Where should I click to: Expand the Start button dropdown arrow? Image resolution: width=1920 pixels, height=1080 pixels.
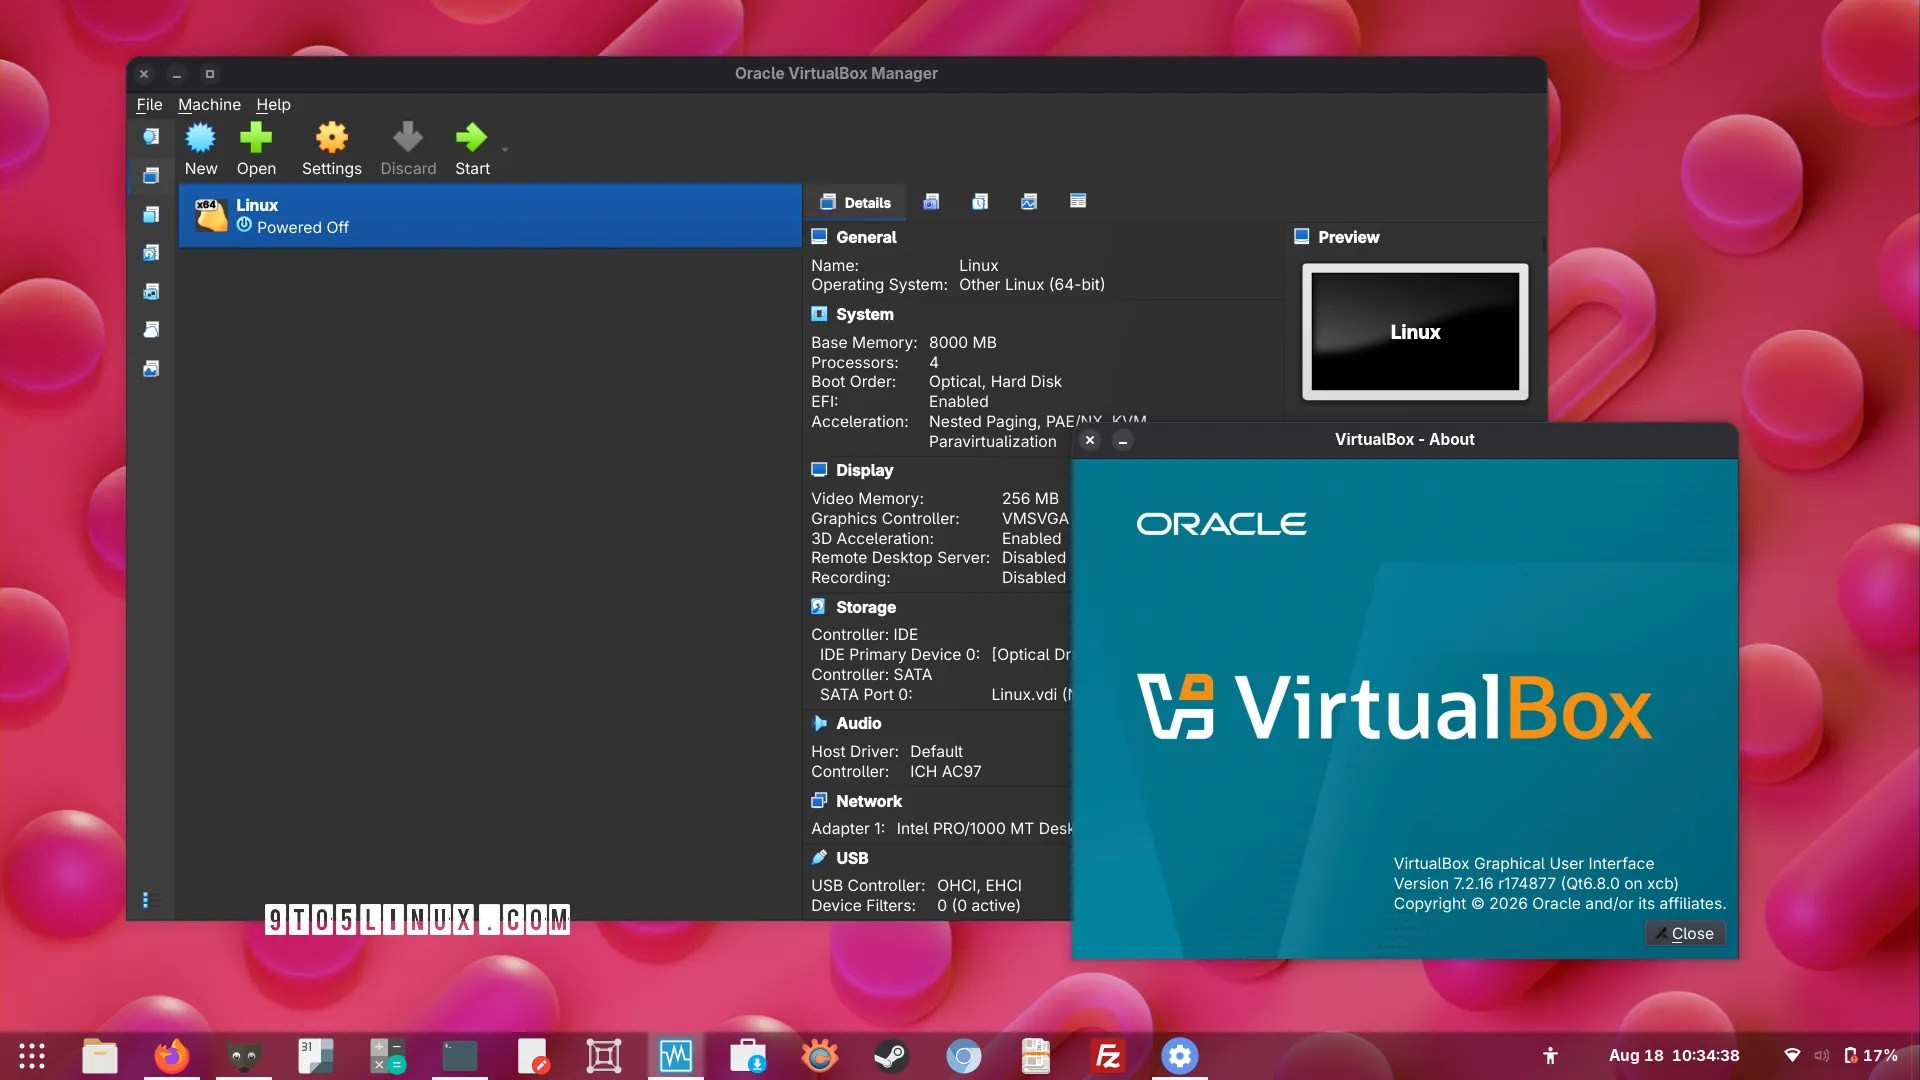(x=505, y=150)
